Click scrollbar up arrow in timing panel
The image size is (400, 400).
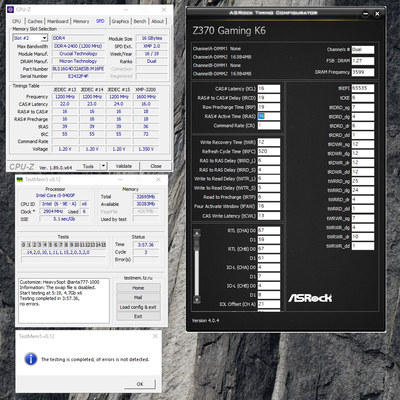(197, 233)
